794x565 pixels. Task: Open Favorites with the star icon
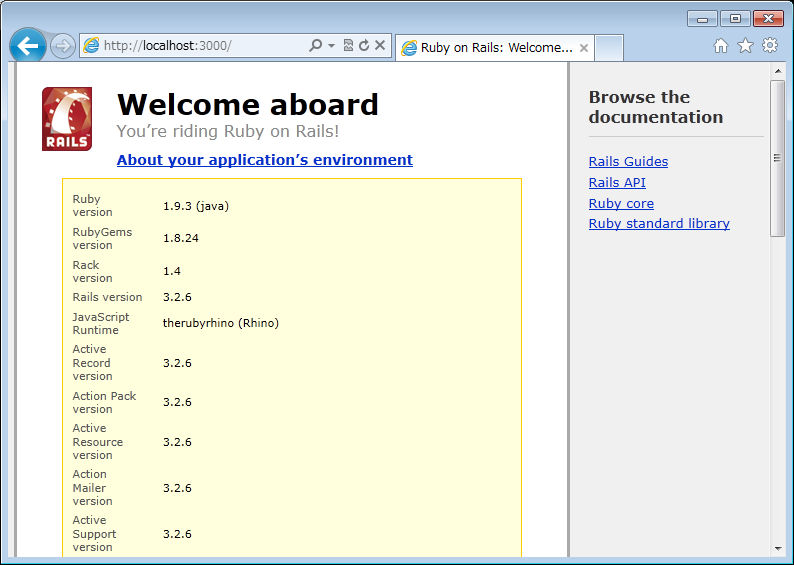coord(745,46)
